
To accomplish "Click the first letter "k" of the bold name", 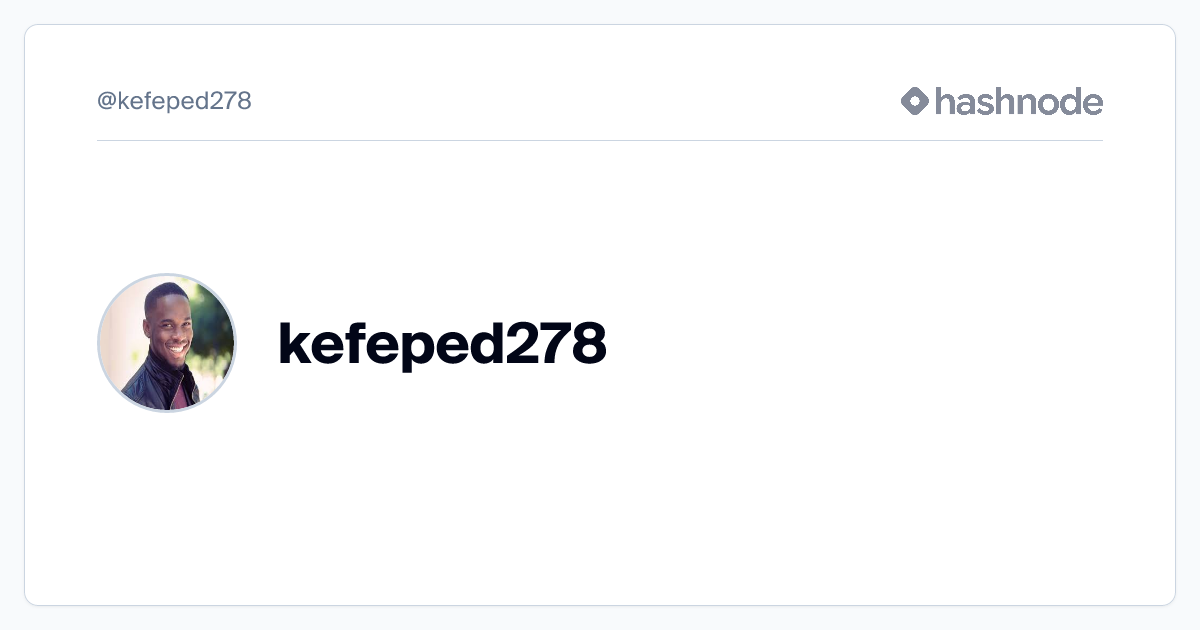I will [x=293, y=343].
